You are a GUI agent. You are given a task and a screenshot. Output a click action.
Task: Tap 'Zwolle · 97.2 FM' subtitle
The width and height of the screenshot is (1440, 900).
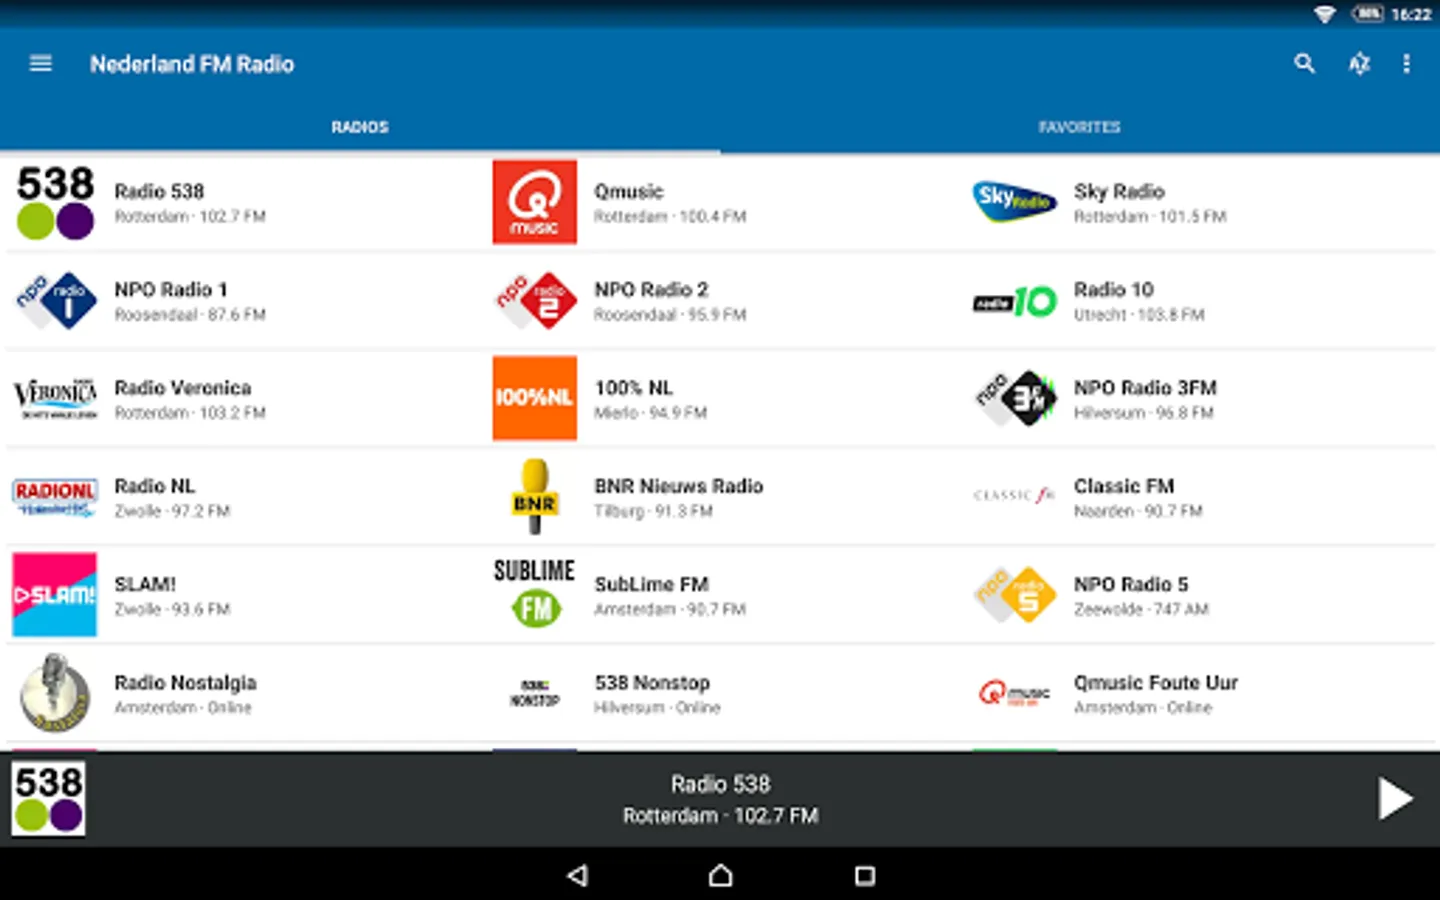[172, 511]
